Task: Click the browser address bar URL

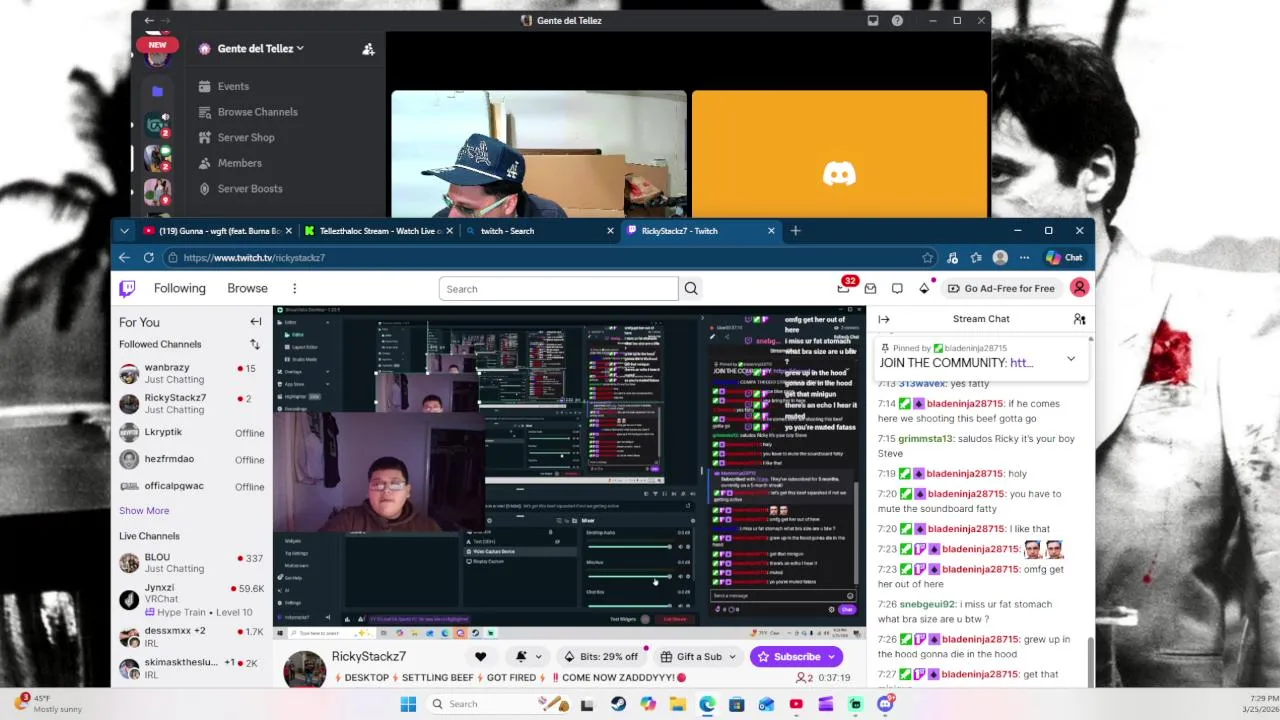Action: [254, 257]
